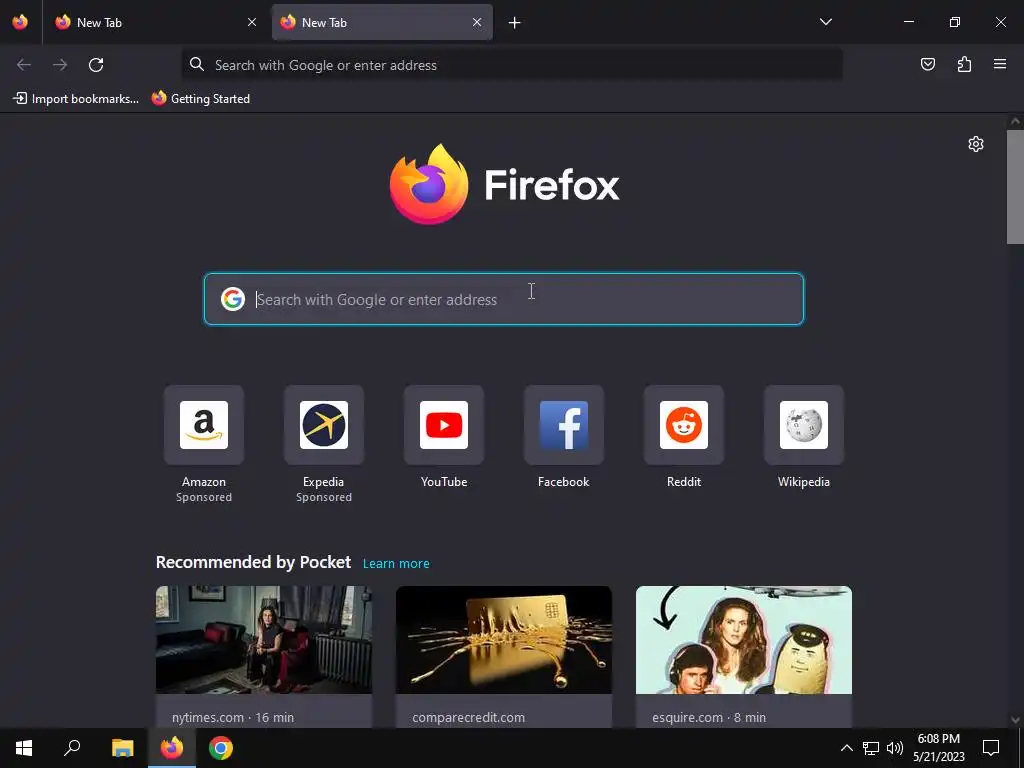This screenshot has height=768, width=1024.
Task: Click the page vertical scrollbar thumb
Action: 1016,187
